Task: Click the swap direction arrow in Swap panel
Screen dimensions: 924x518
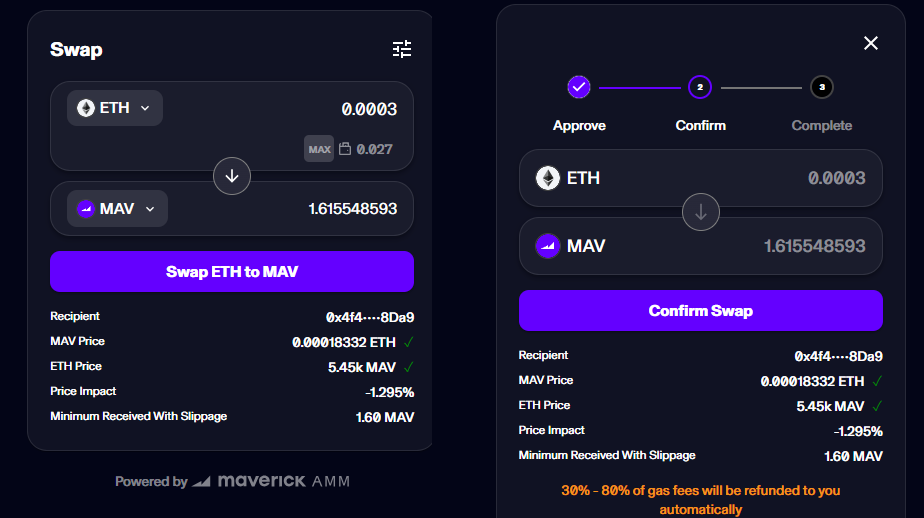Action: coord(232,176)
